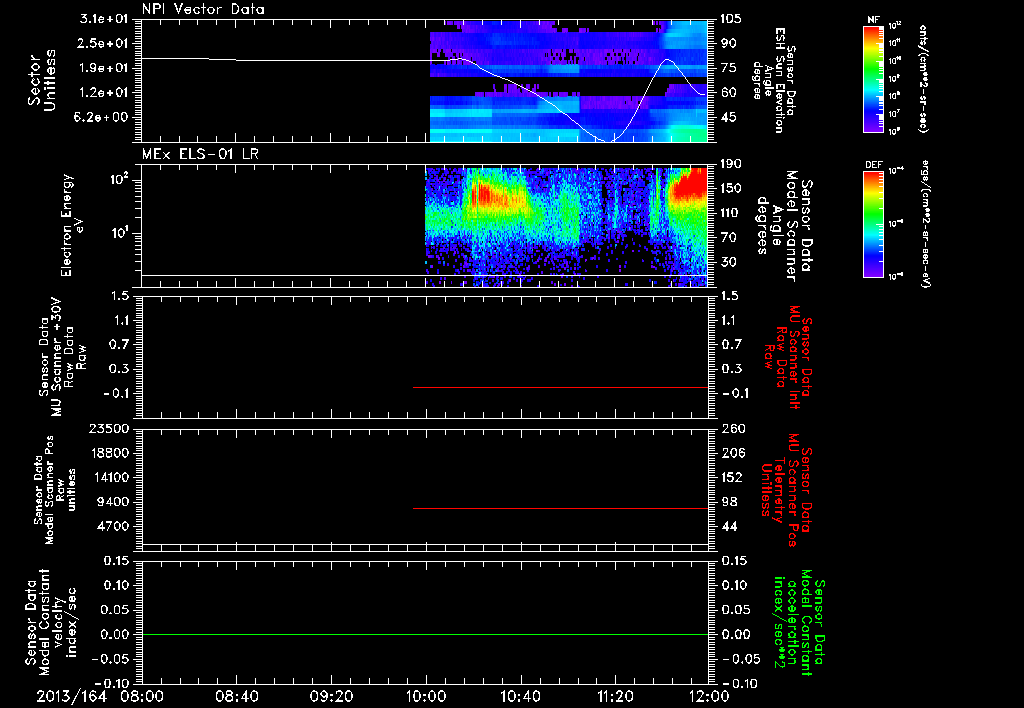The height and width of the screenshot is (708, 1024).
Task: Click the 'Model Scanner Pos Raw unitless' label
Action: click(54, 489)
